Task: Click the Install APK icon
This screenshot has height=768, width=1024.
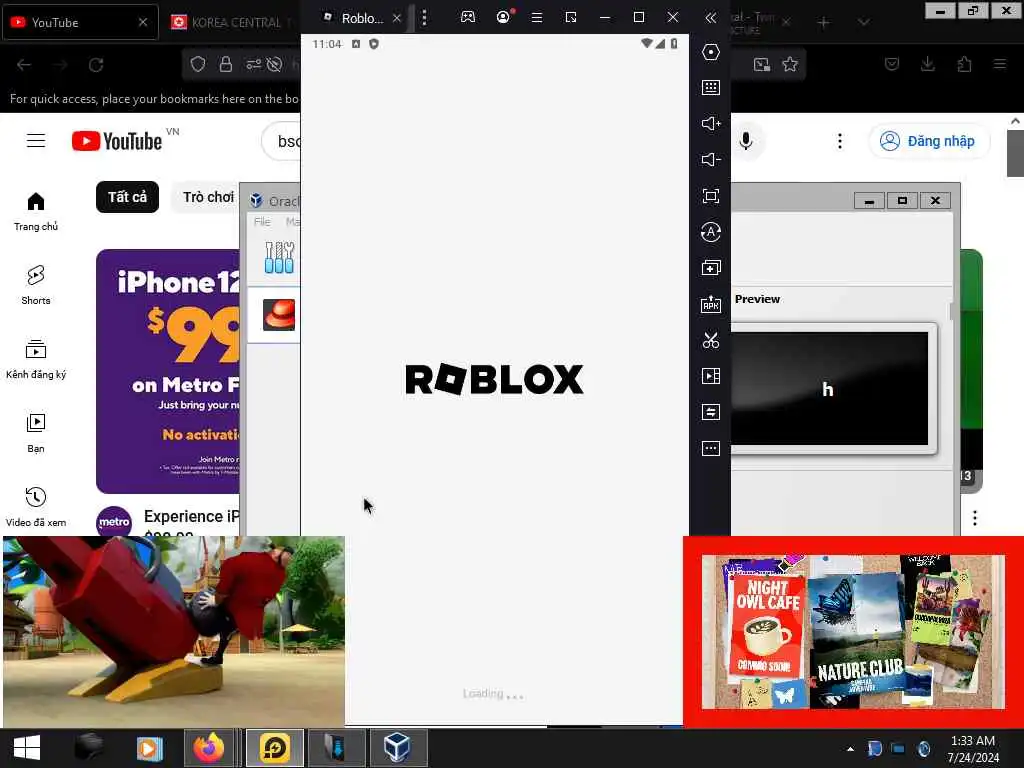Action: click(x=711, y=304)
